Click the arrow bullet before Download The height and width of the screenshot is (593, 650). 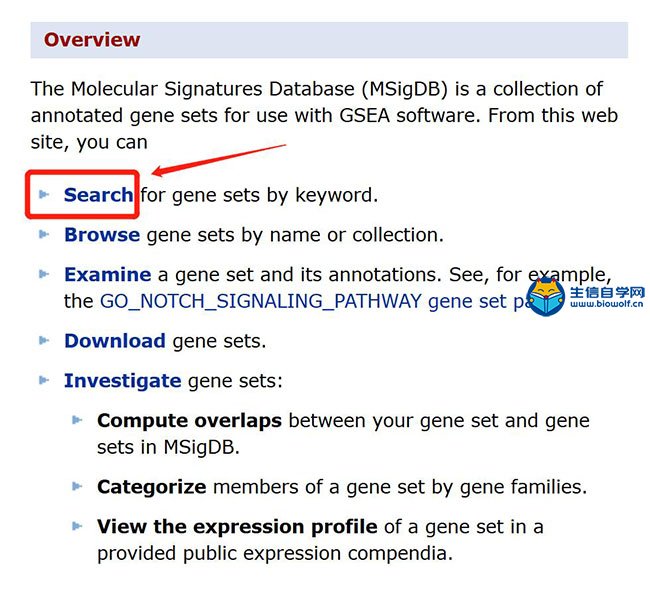pos(44,340)
